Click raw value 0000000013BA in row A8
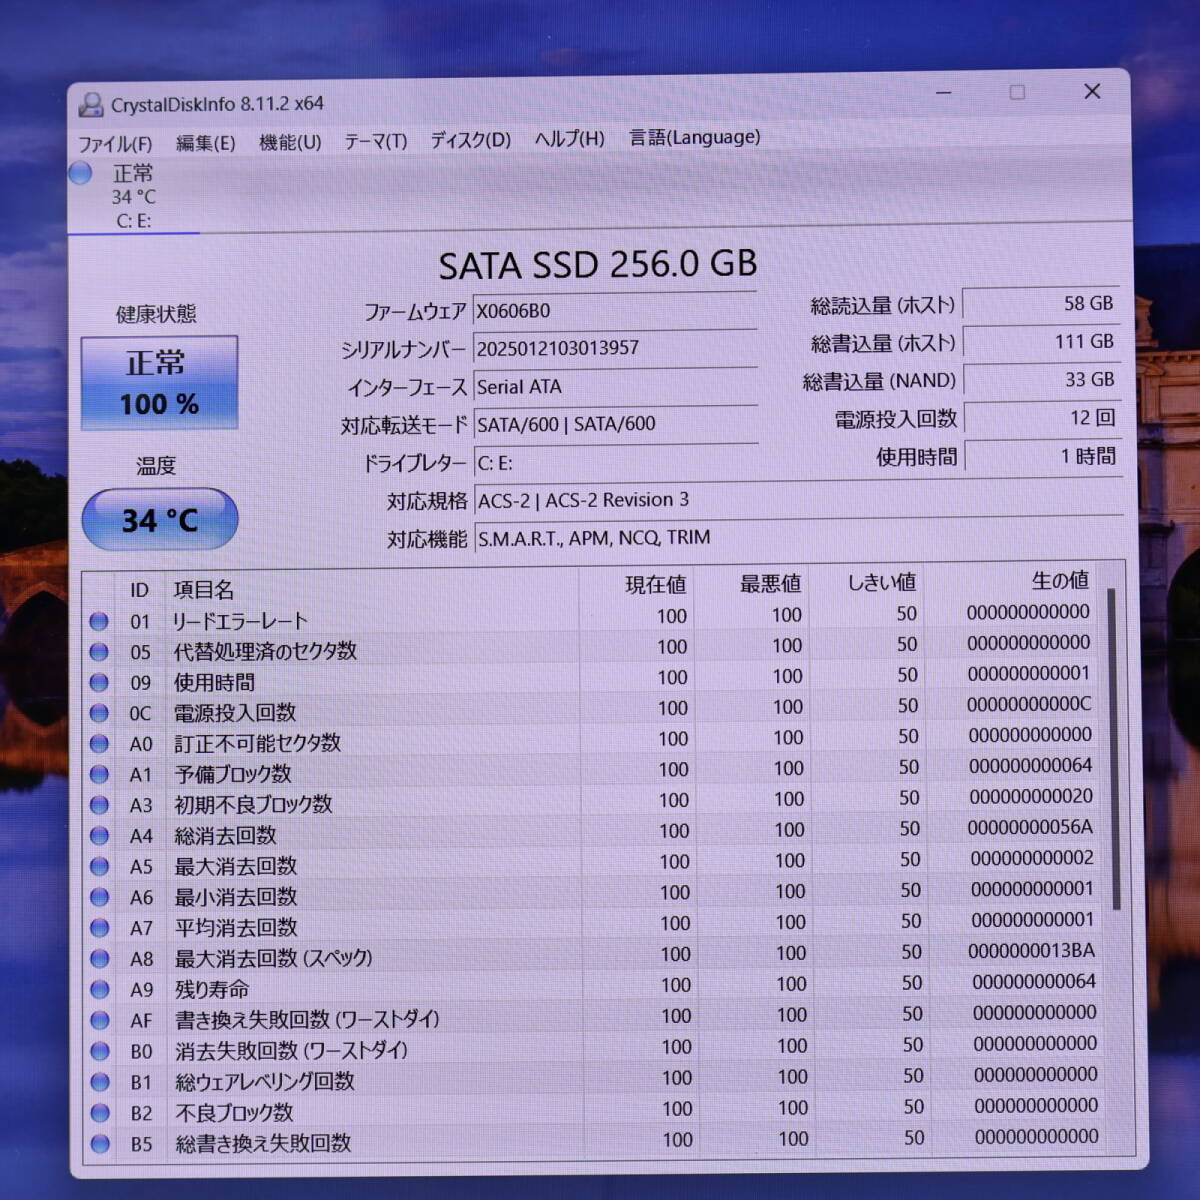 [1031, 951]
